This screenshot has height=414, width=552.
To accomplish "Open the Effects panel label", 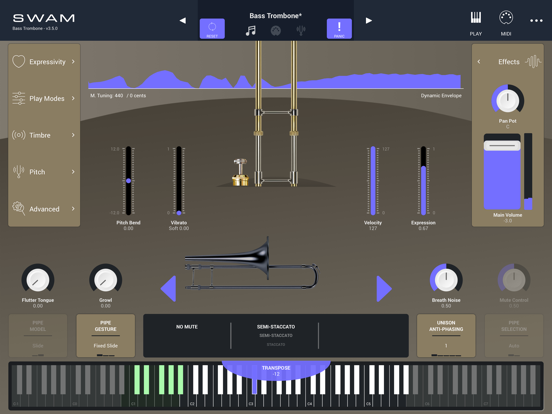I will pos(509,62).
